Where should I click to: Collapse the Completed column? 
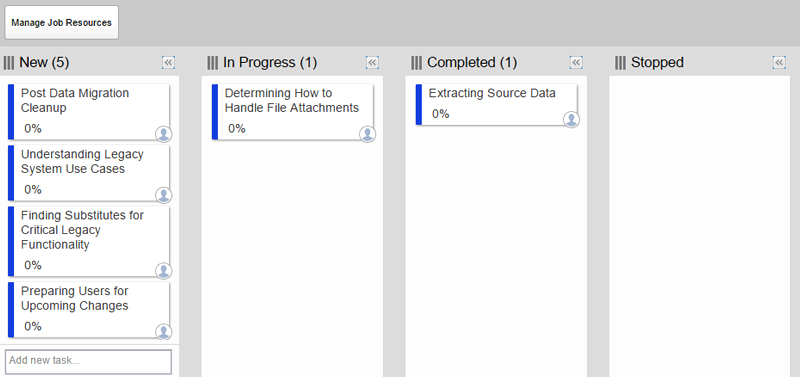coord(576,63)
